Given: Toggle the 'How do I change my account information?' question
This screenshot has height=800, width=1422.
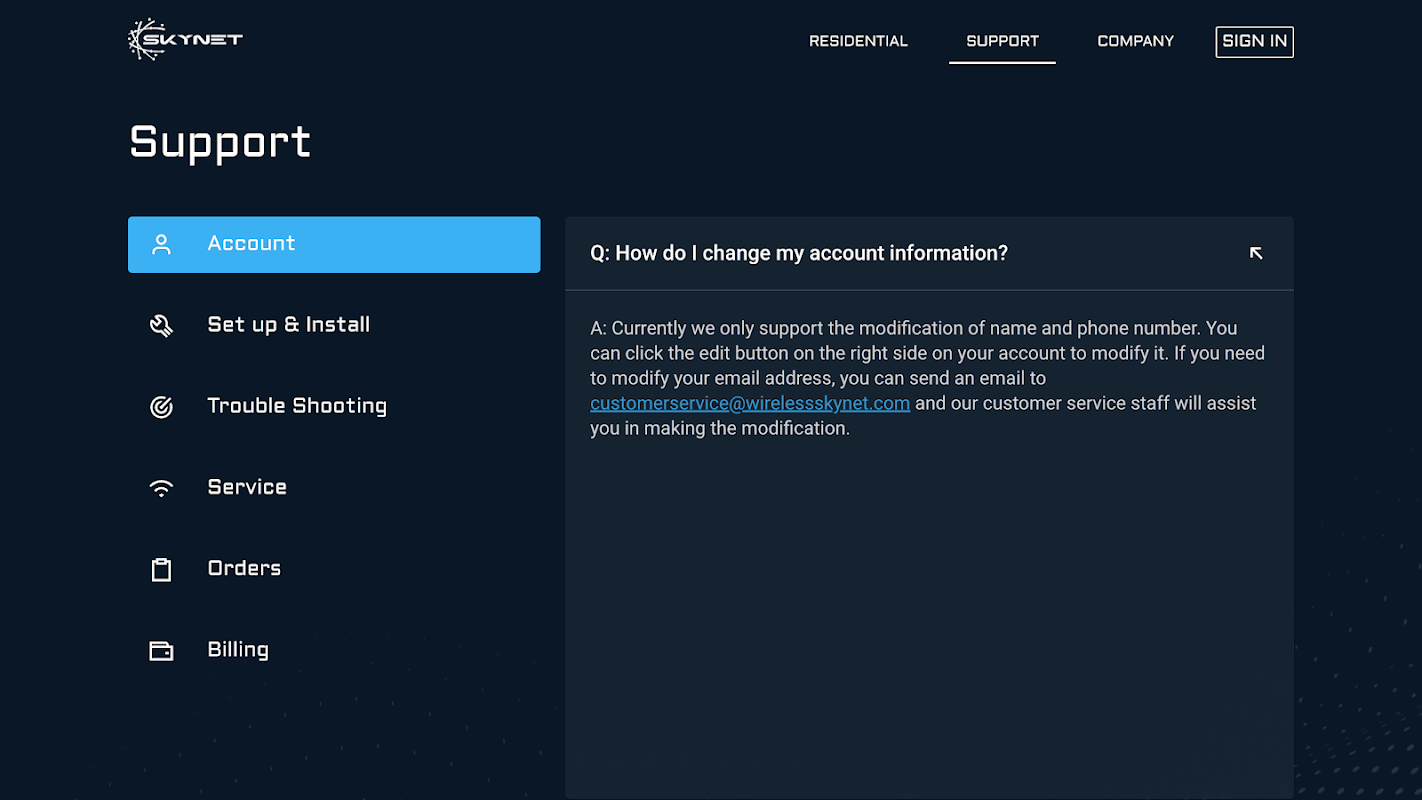Looking at the screenshot, I should tap(799, 253).
